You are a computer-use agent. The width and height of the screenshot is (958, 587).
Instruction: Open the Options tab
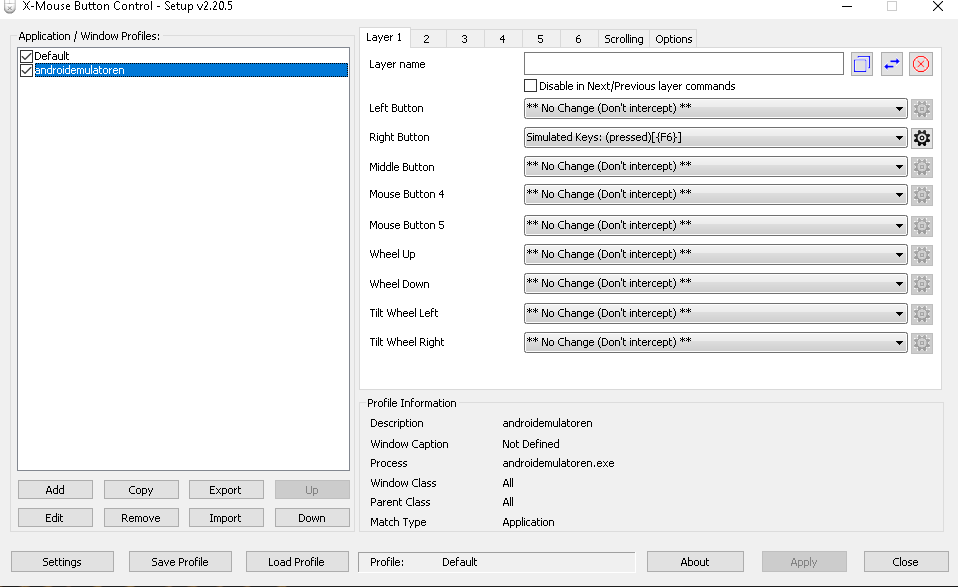(673, 39)
